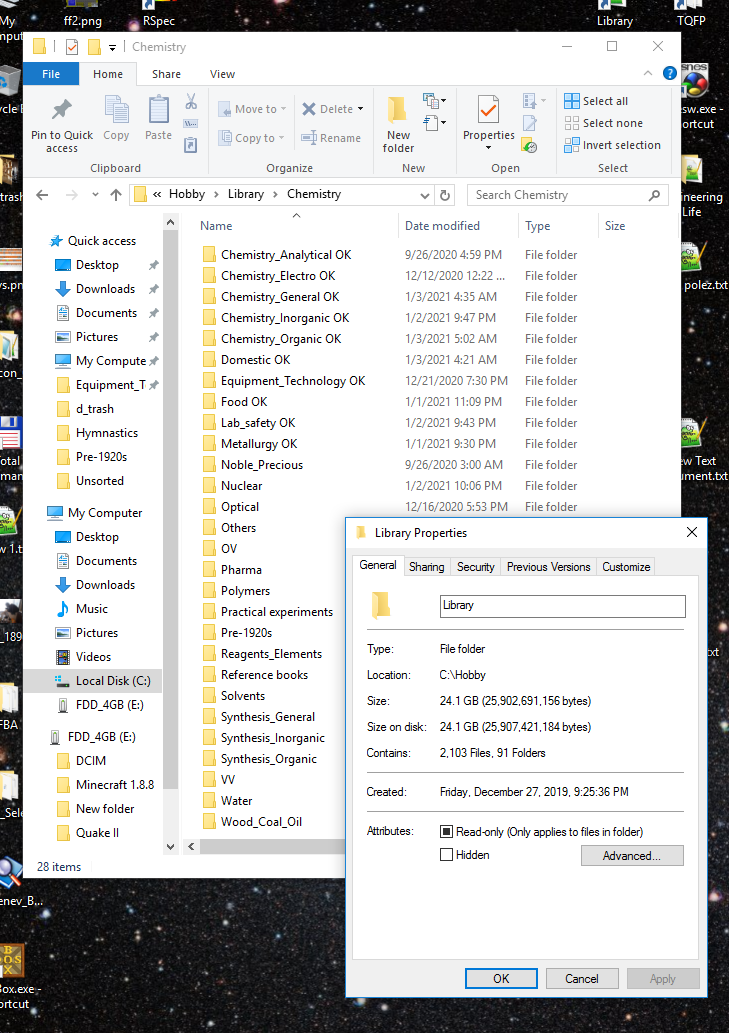The height and width of the screenshot is (1033, 729).
Task: Switch to the Security tab
Action: (475, 567)
